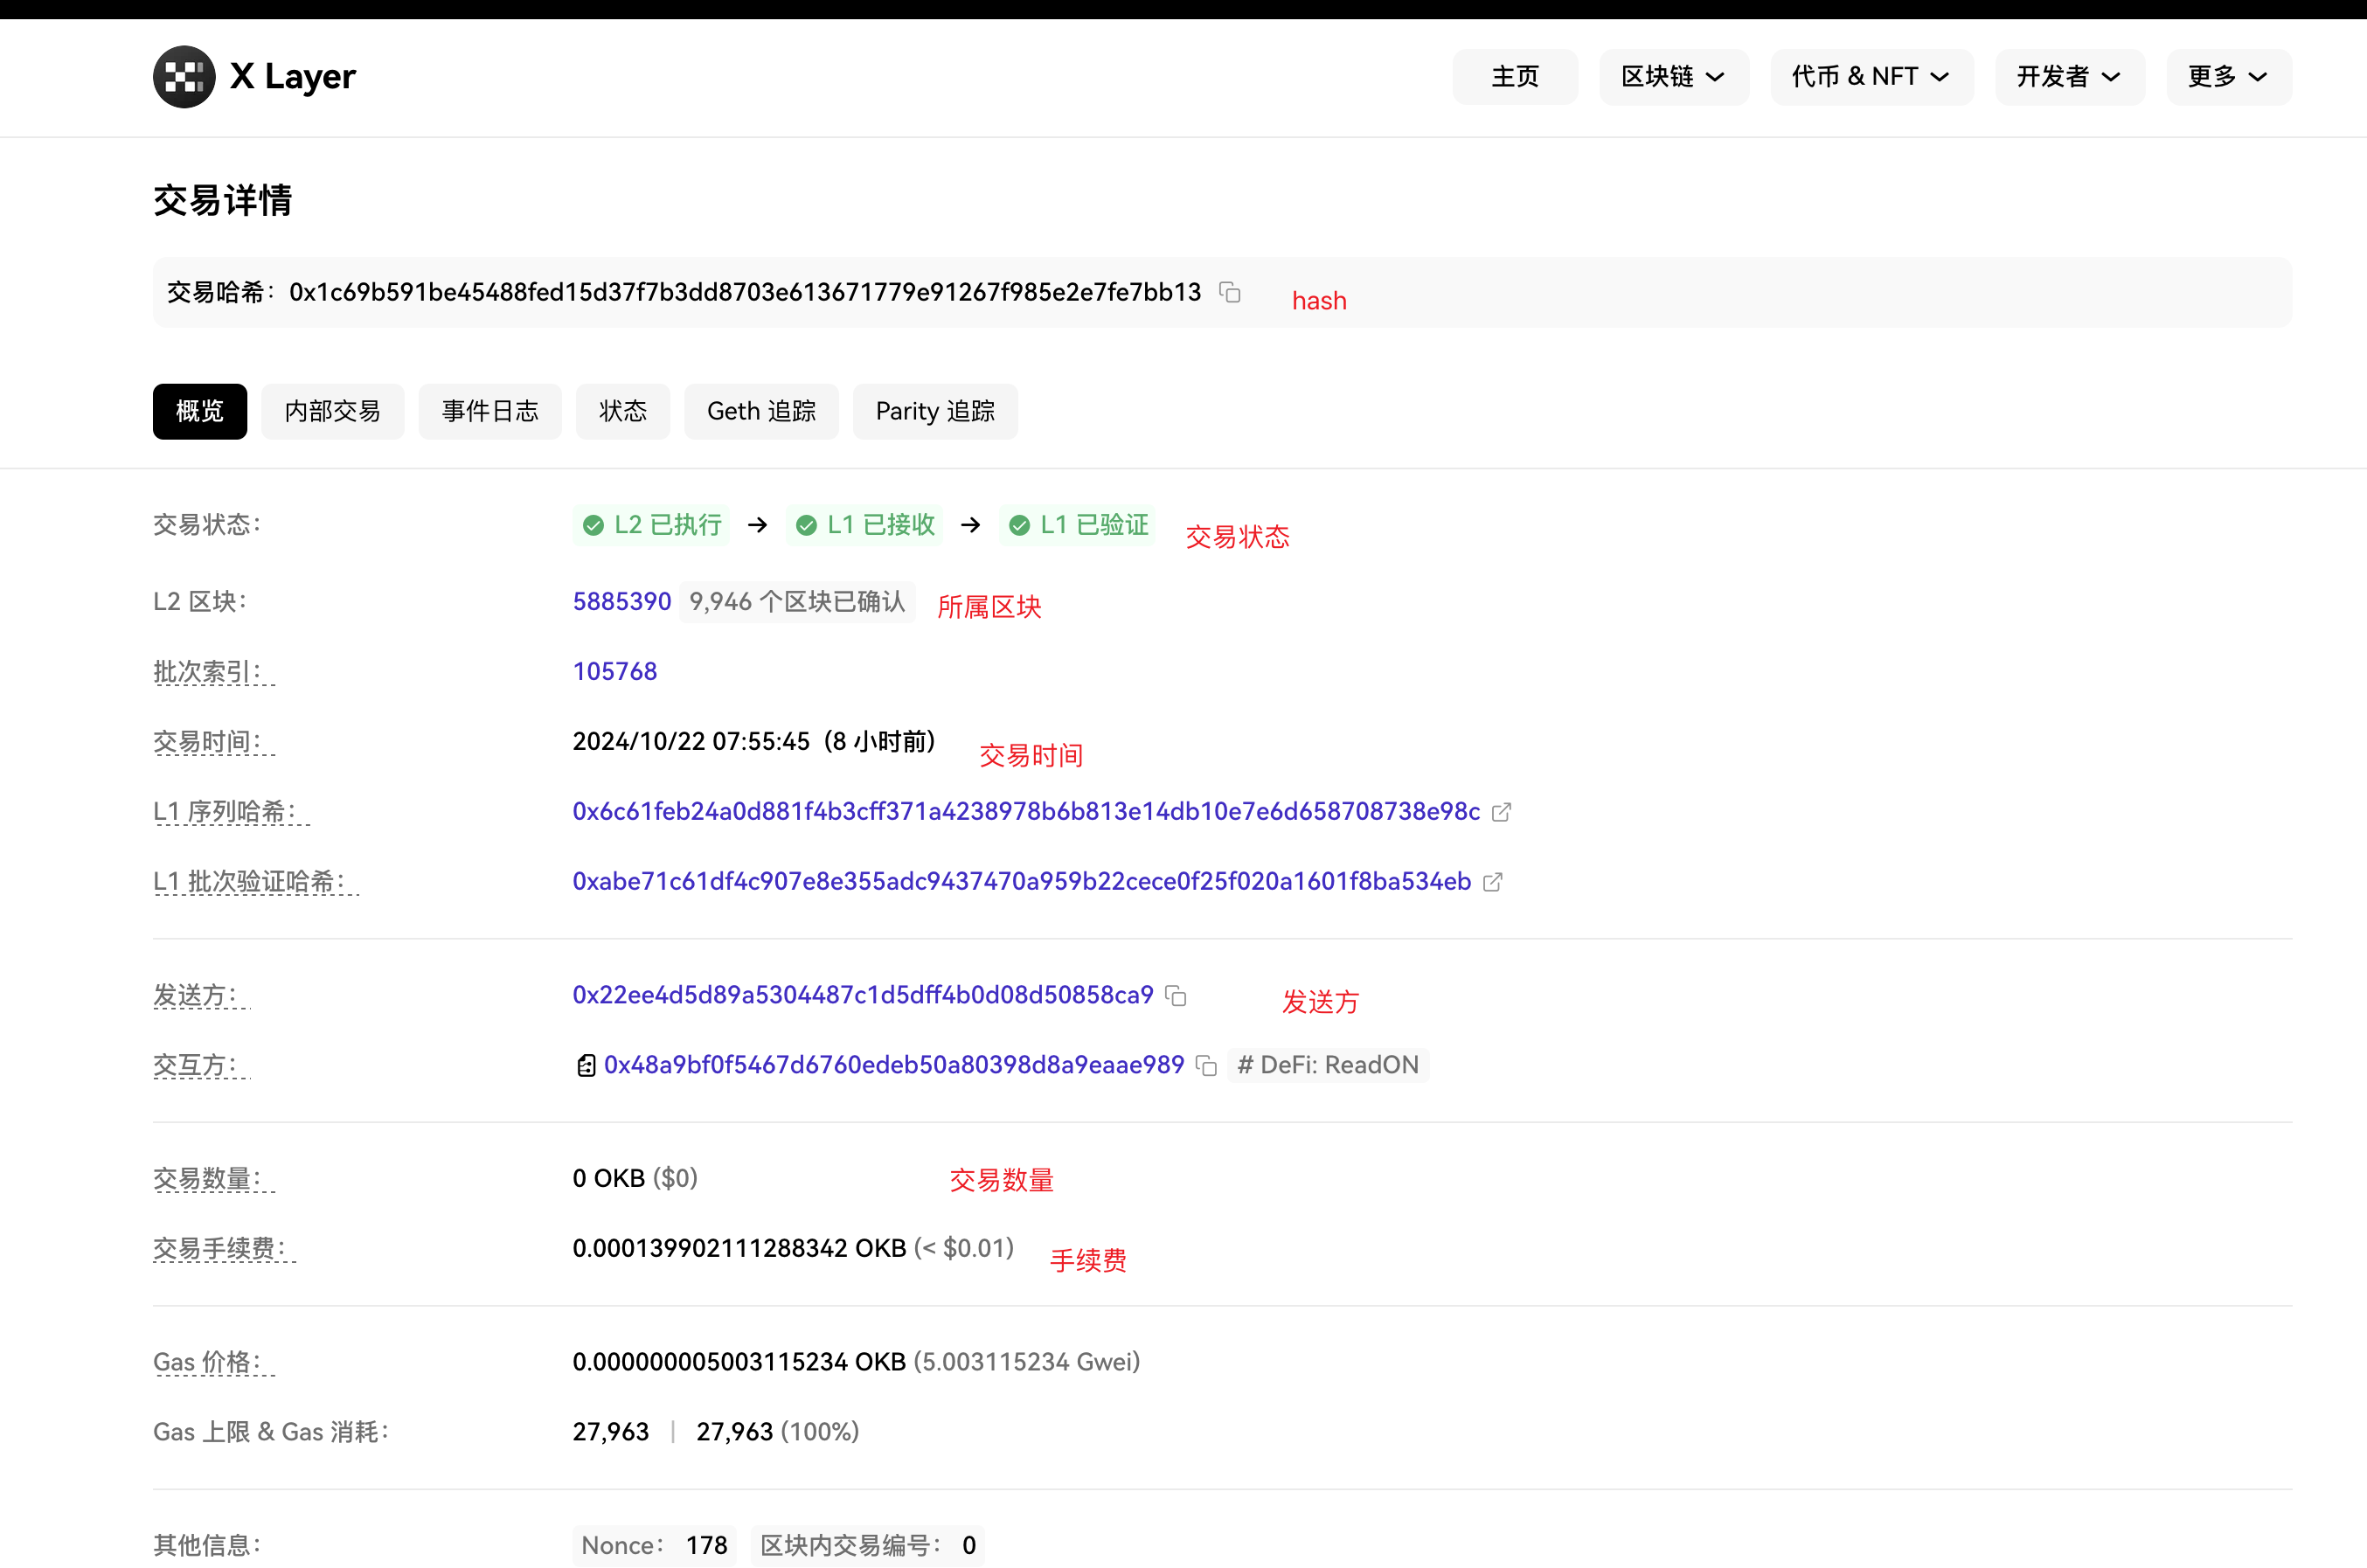
Task: Switch to the 内部交易 tab
Action: pyautogui.click(x=332, y=411)
